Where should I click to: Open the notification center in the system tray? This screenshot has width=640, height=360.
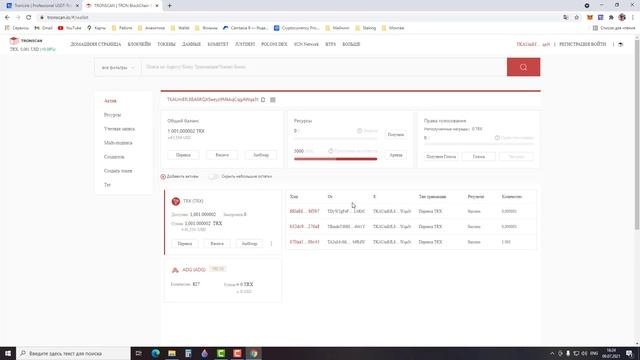pos(629,353)
